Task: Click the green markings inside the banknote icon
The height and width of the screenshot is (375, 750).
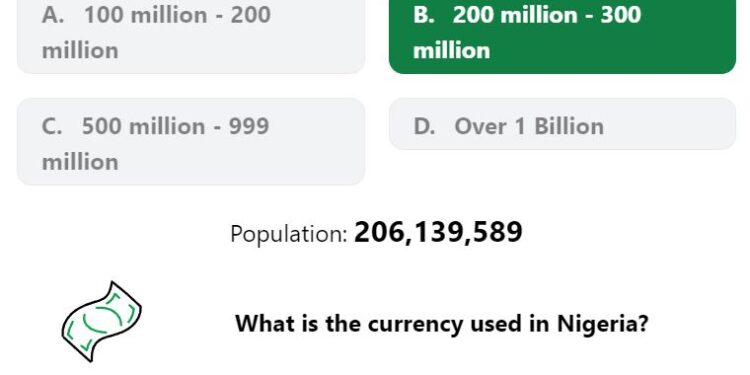Action: point(101,321)
